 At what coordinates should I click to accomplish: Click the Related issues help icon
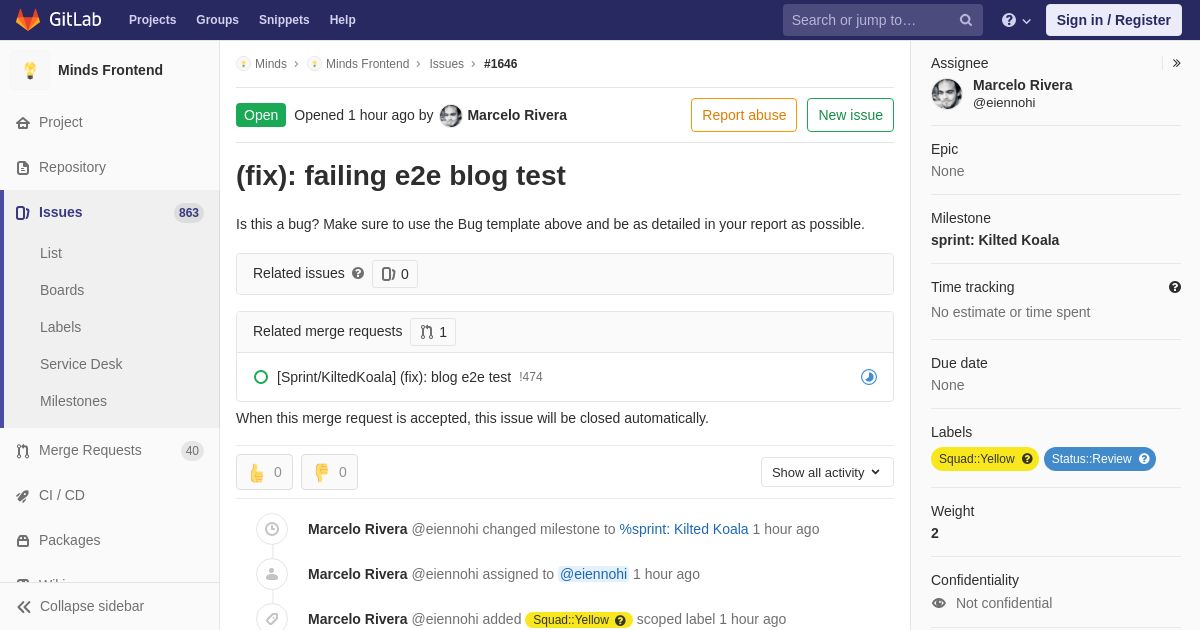(358, 273)
